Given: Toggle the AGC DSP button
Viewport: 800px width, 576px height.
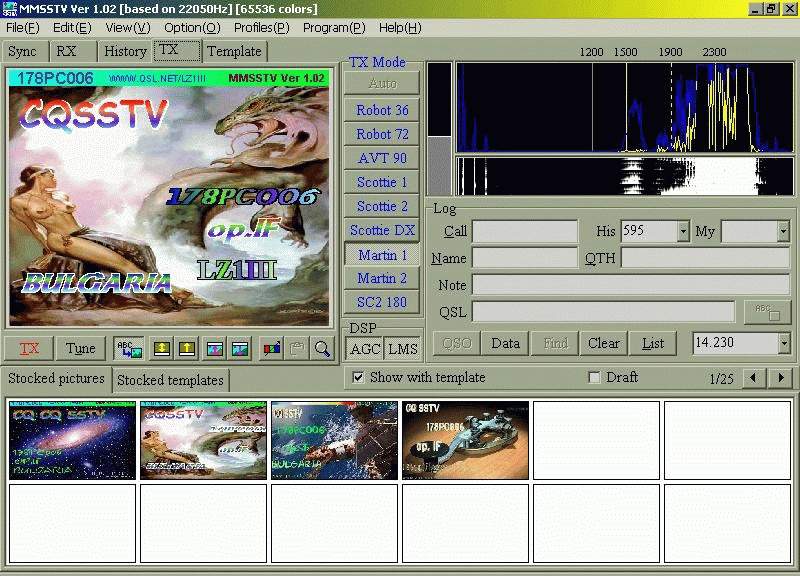Looking at the screenshot, I should click(x=364, y=348).
